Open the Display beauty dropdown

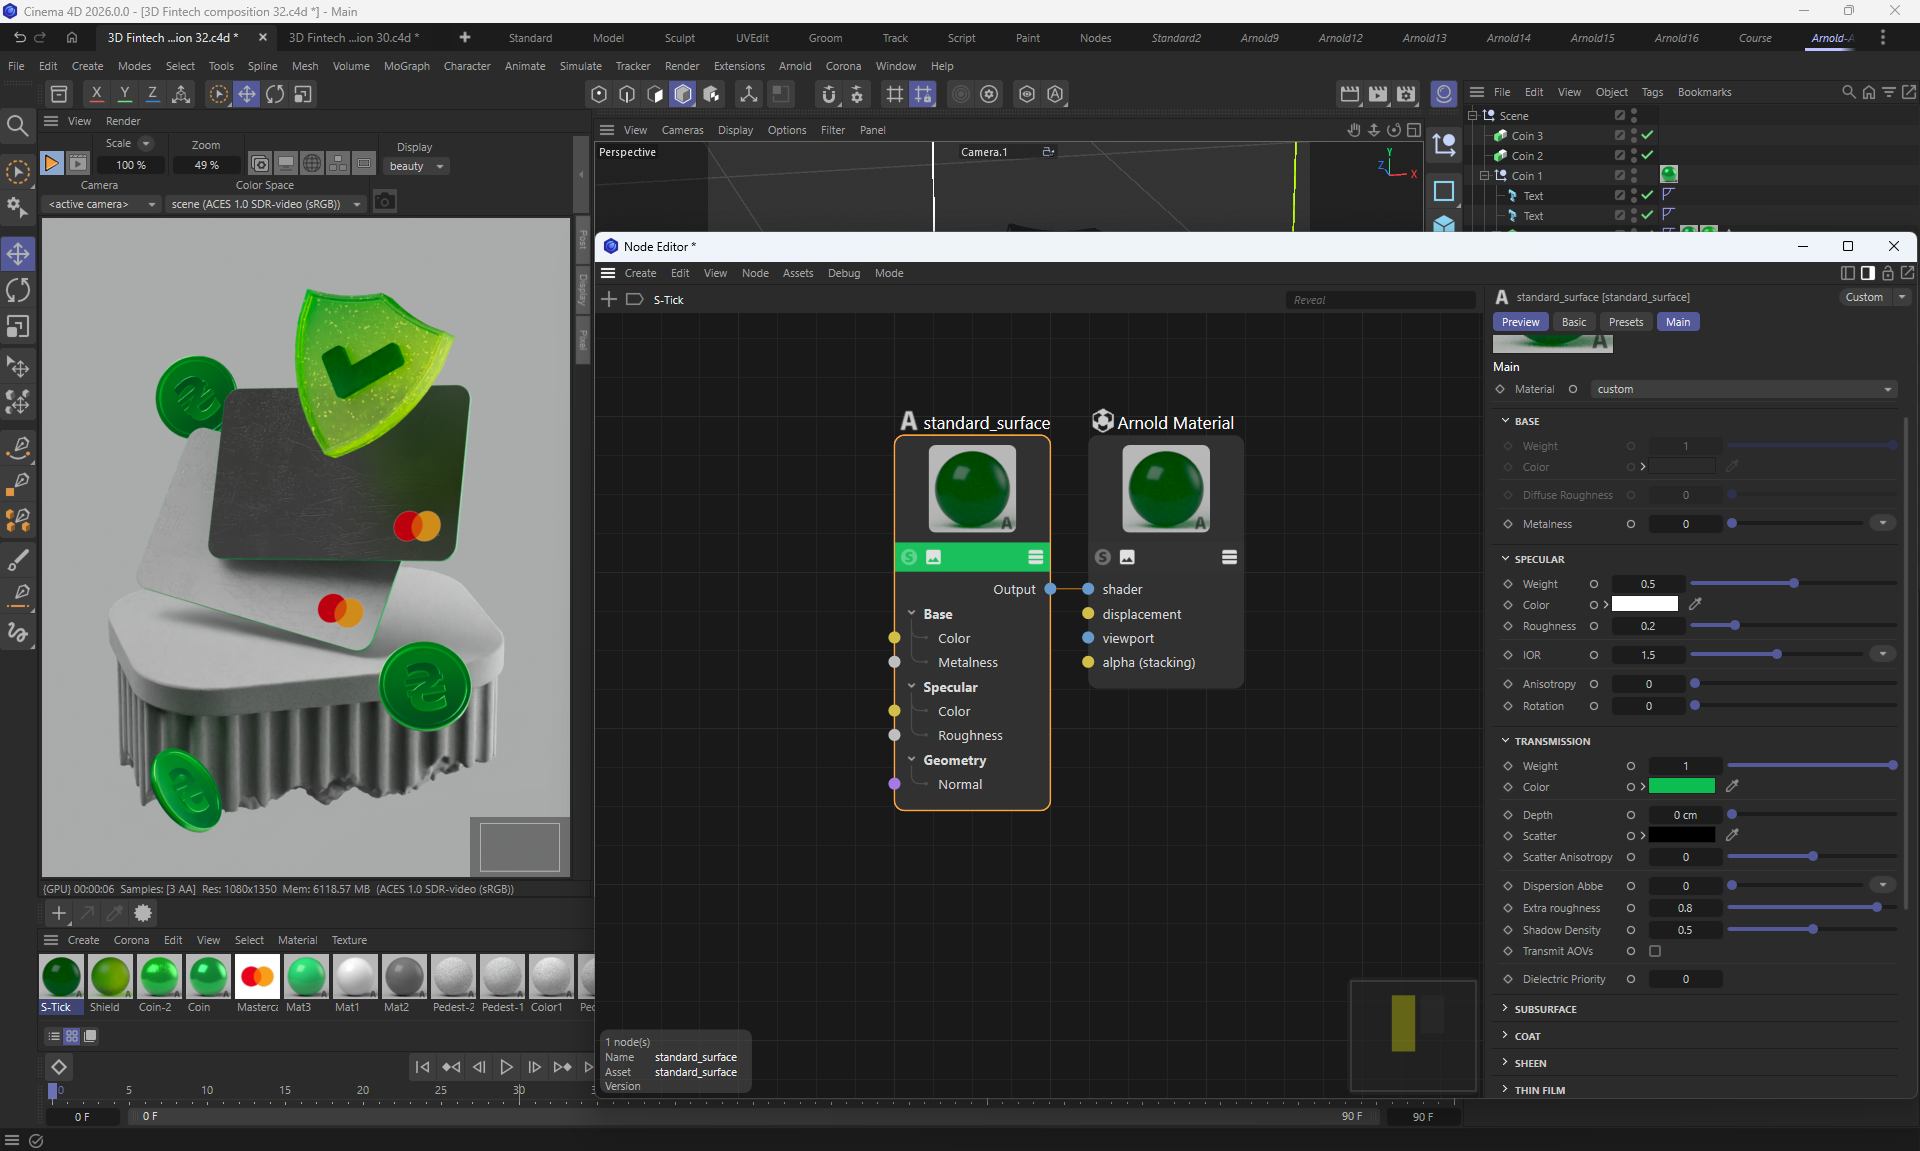click(417, 166)
